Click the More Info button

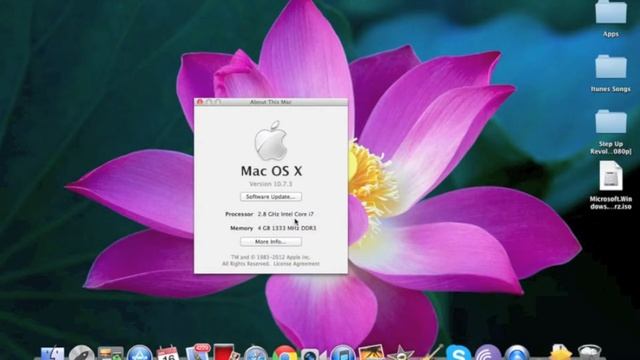click(271, 242)
